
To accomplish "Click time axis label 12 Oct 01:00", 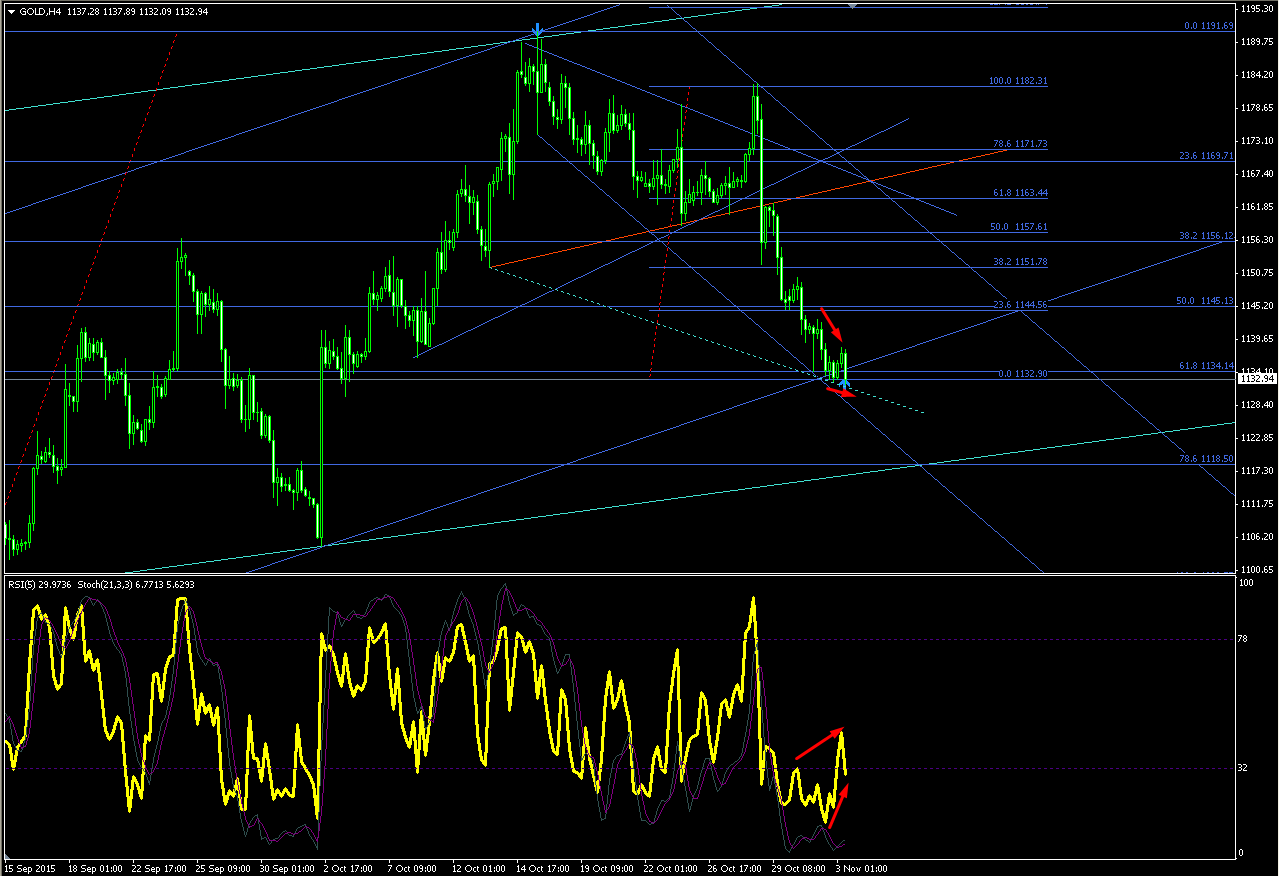I will click(478, 868).
